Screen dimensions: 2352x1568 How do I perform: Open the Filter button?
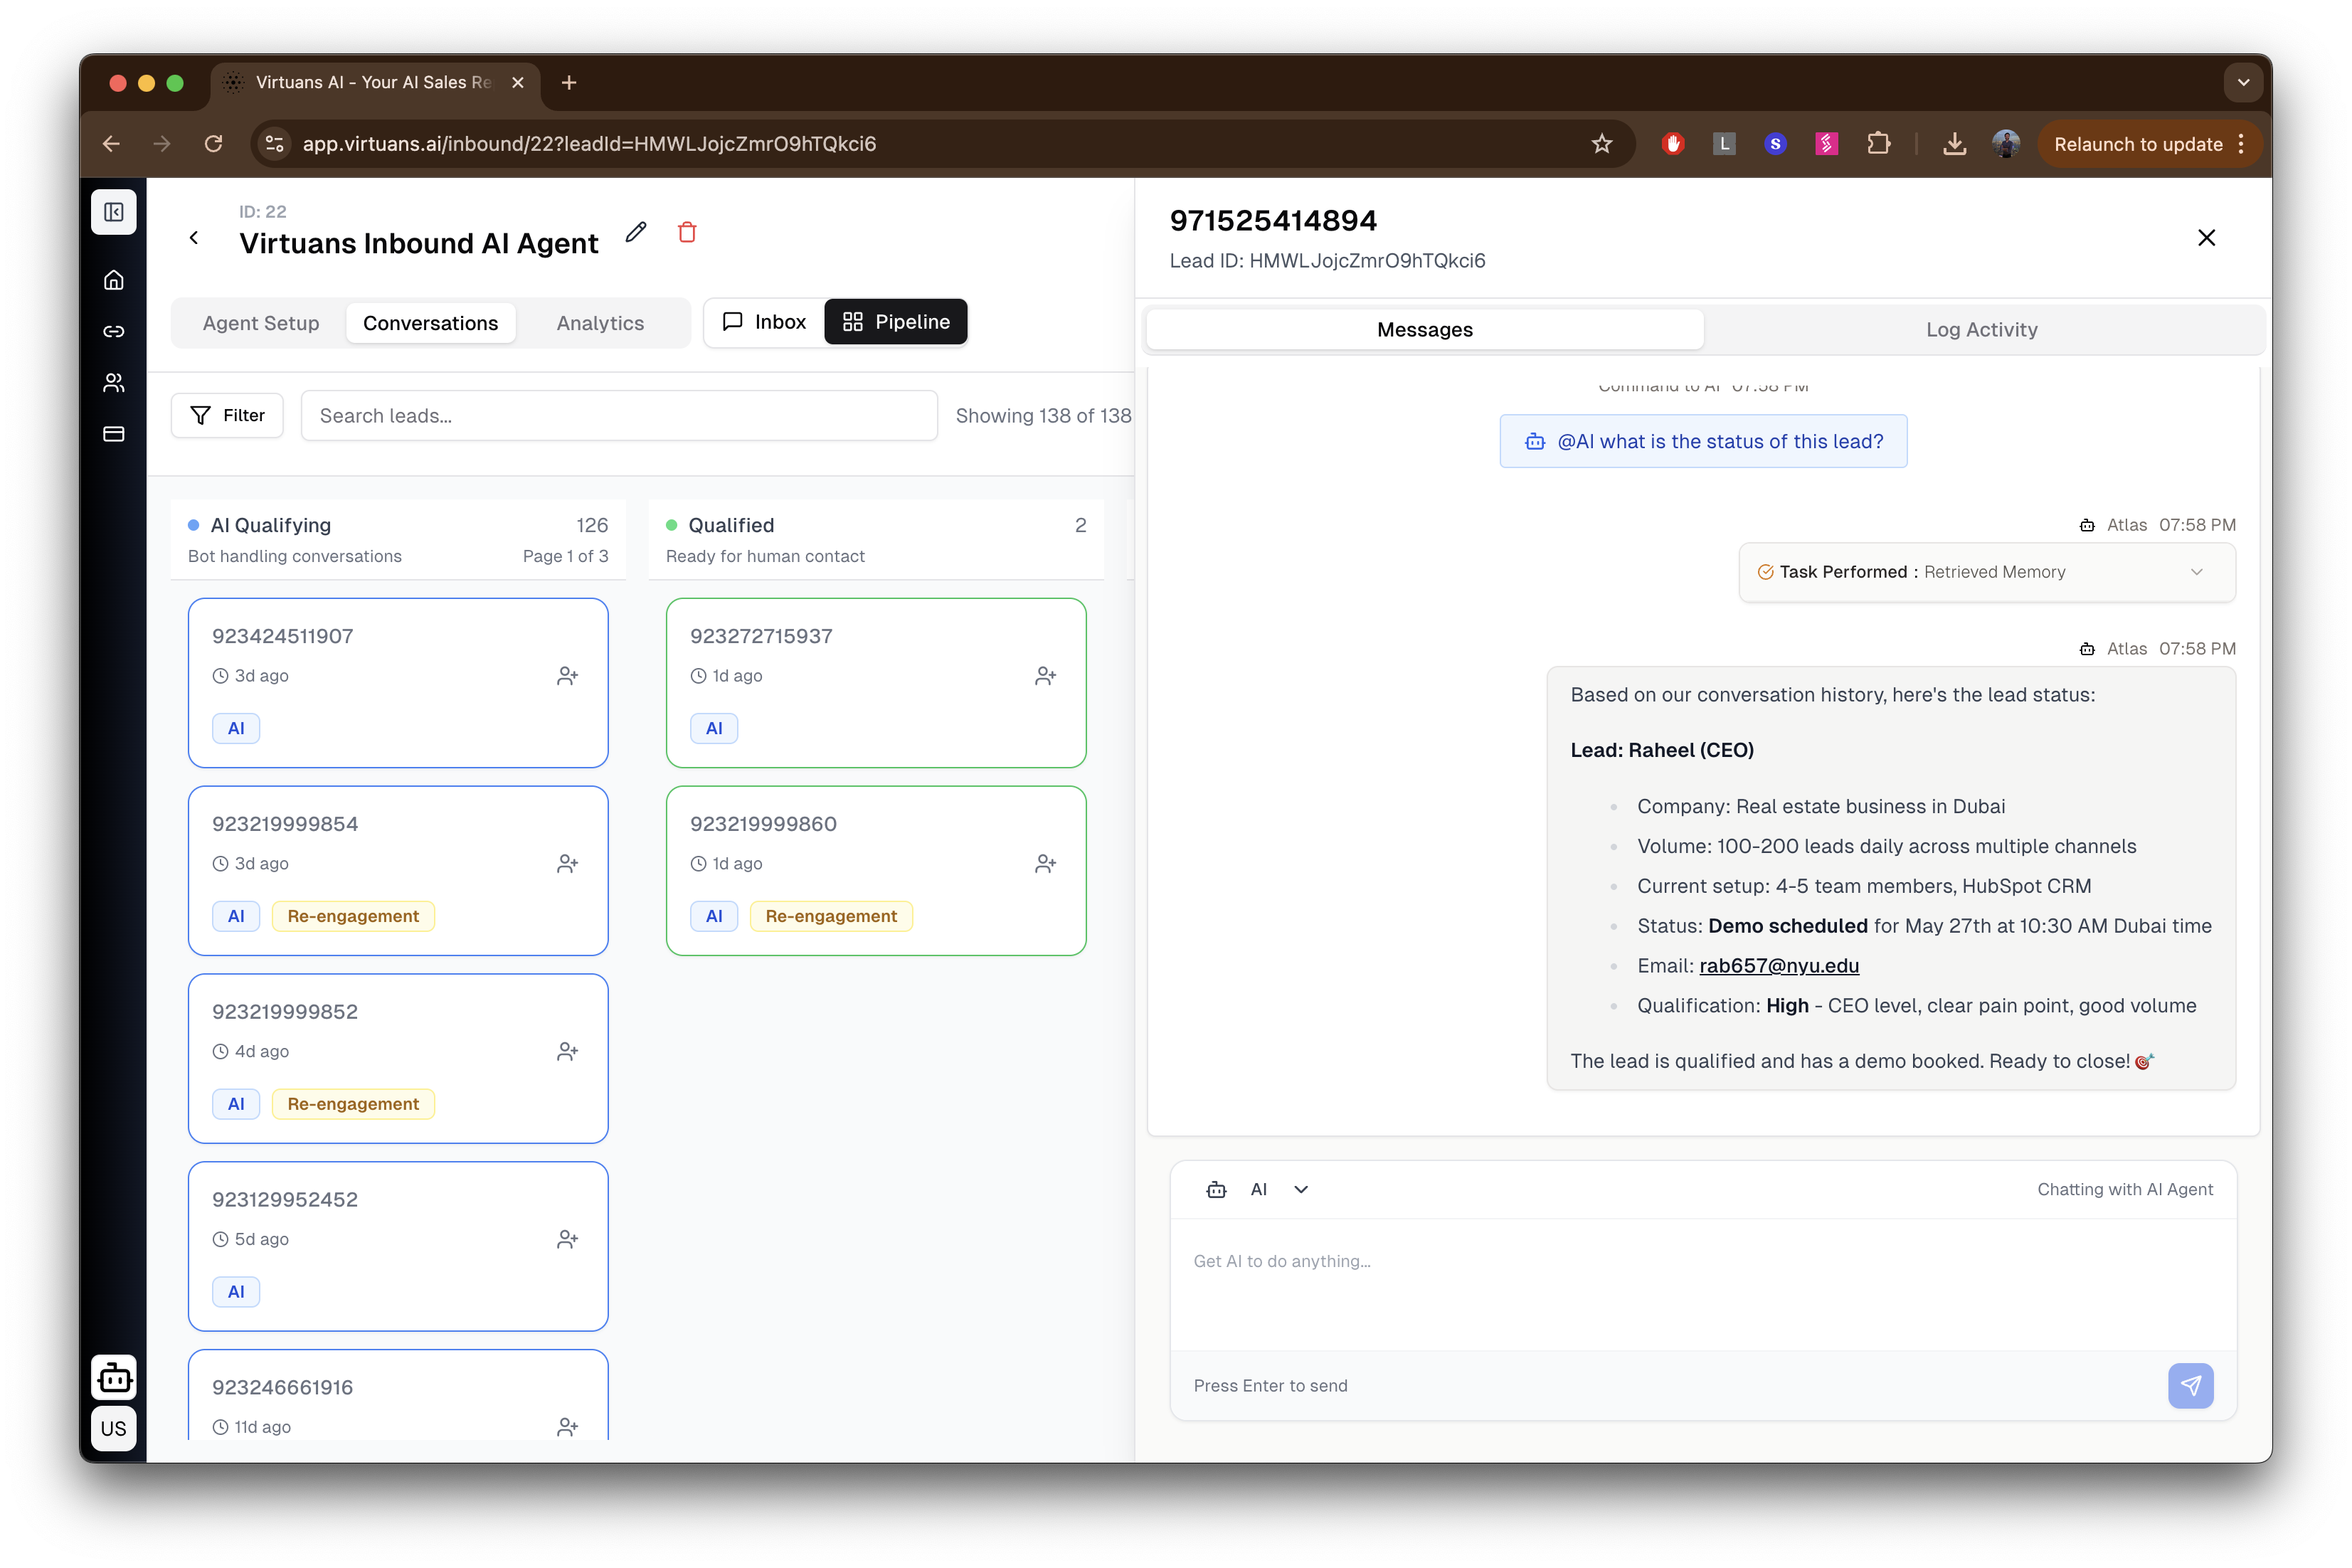227,415
